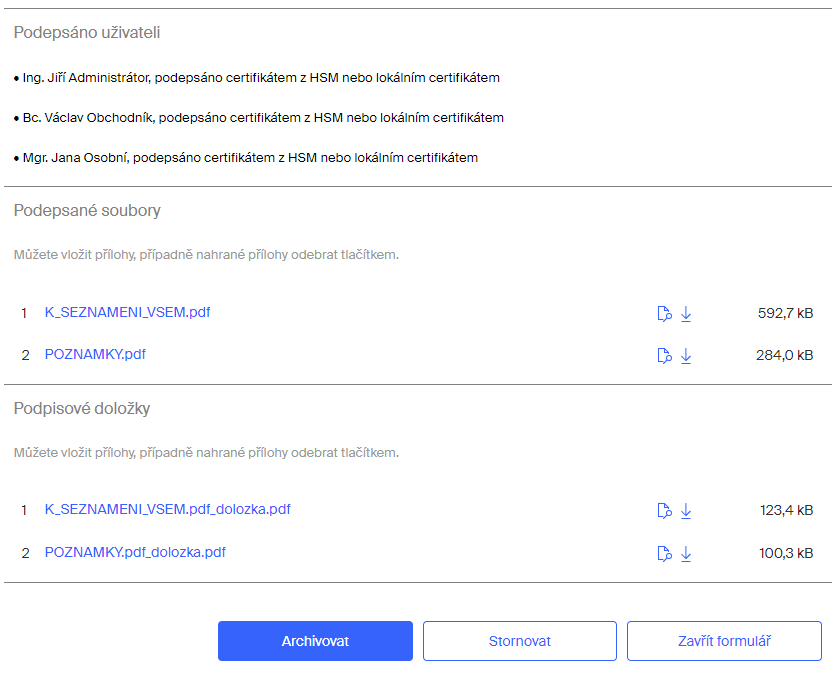840x682 pixels.
Task: Open the POZNAMKY.pdf link
Action: click(x=95, y=355)
